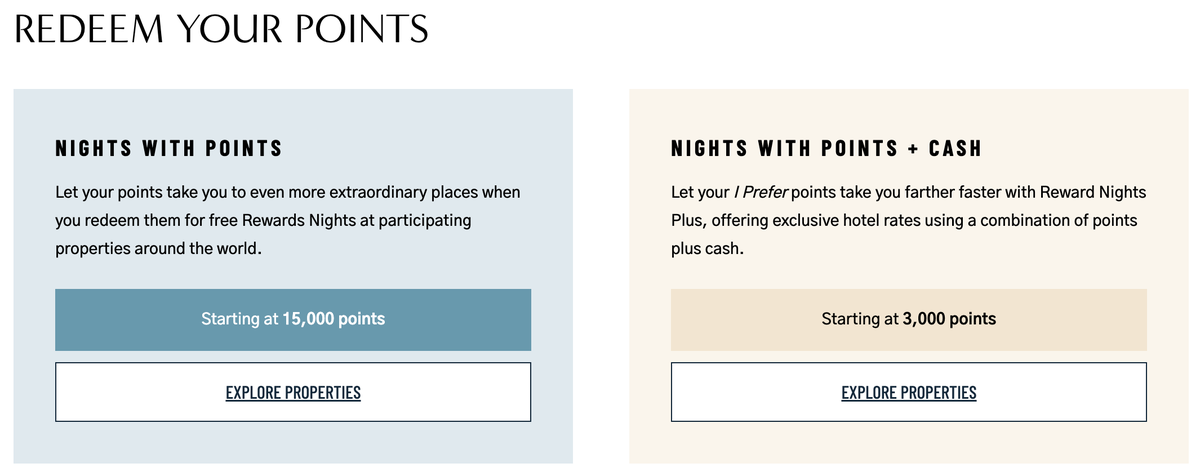Click the free Rewards Nights description paragraph
This screenshot has height=472, width=1200.
[288, 218]
